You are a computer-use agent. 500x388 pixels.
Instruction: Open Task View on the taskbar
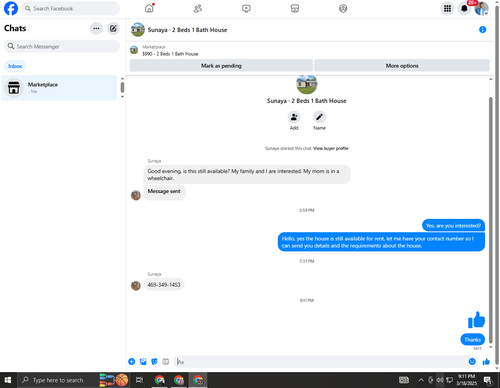click(139, 380)
